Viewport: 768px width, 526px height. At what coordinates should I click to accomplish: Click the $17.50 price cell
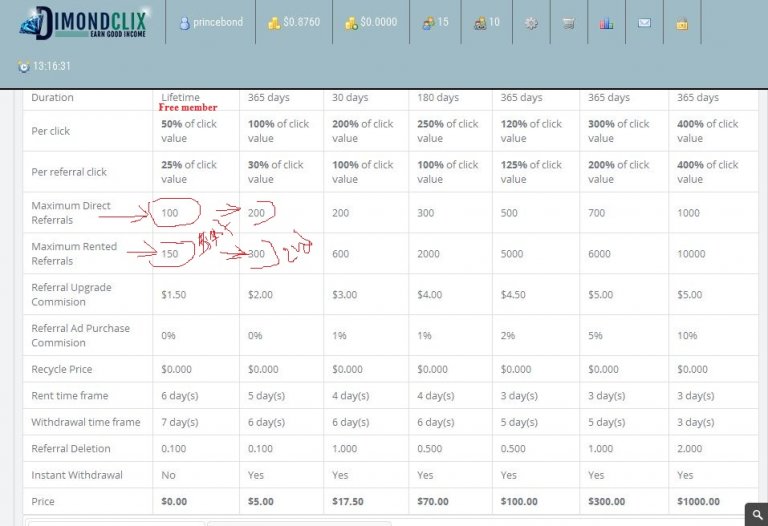click(x=347, y=501)
